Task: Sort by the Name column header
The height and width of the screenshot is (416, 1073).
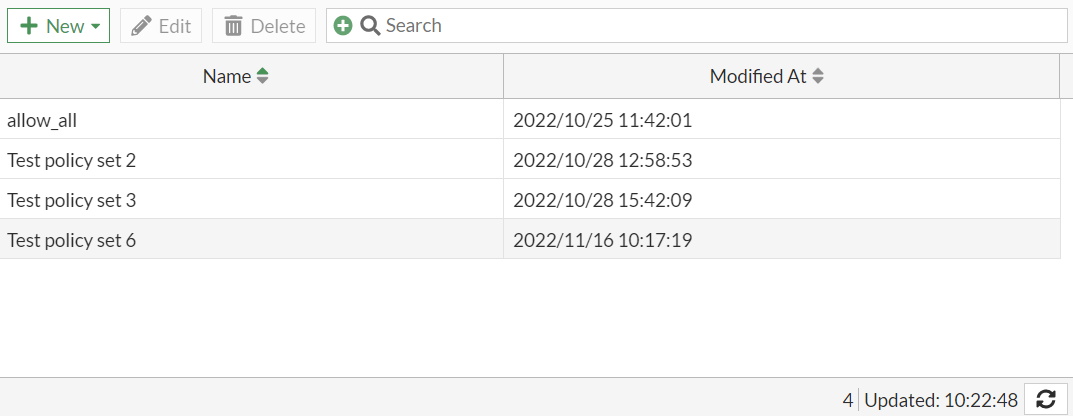Action: (226, 76)
